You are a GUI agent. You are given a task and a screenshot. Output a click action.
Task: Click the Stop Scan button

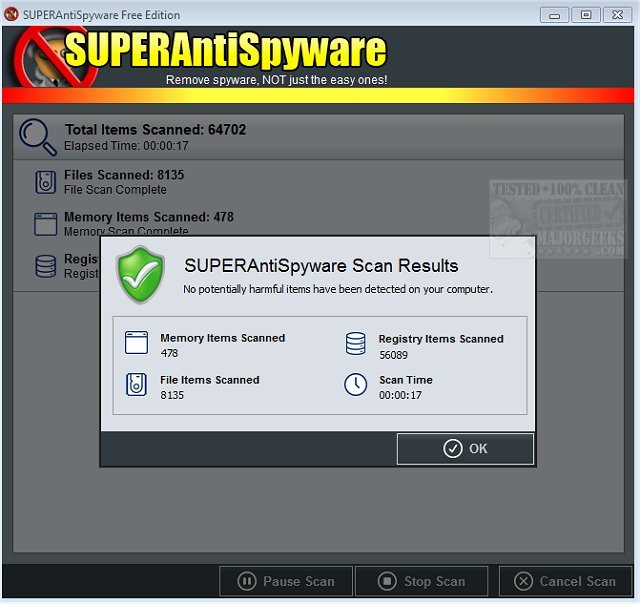coord(422,581)
